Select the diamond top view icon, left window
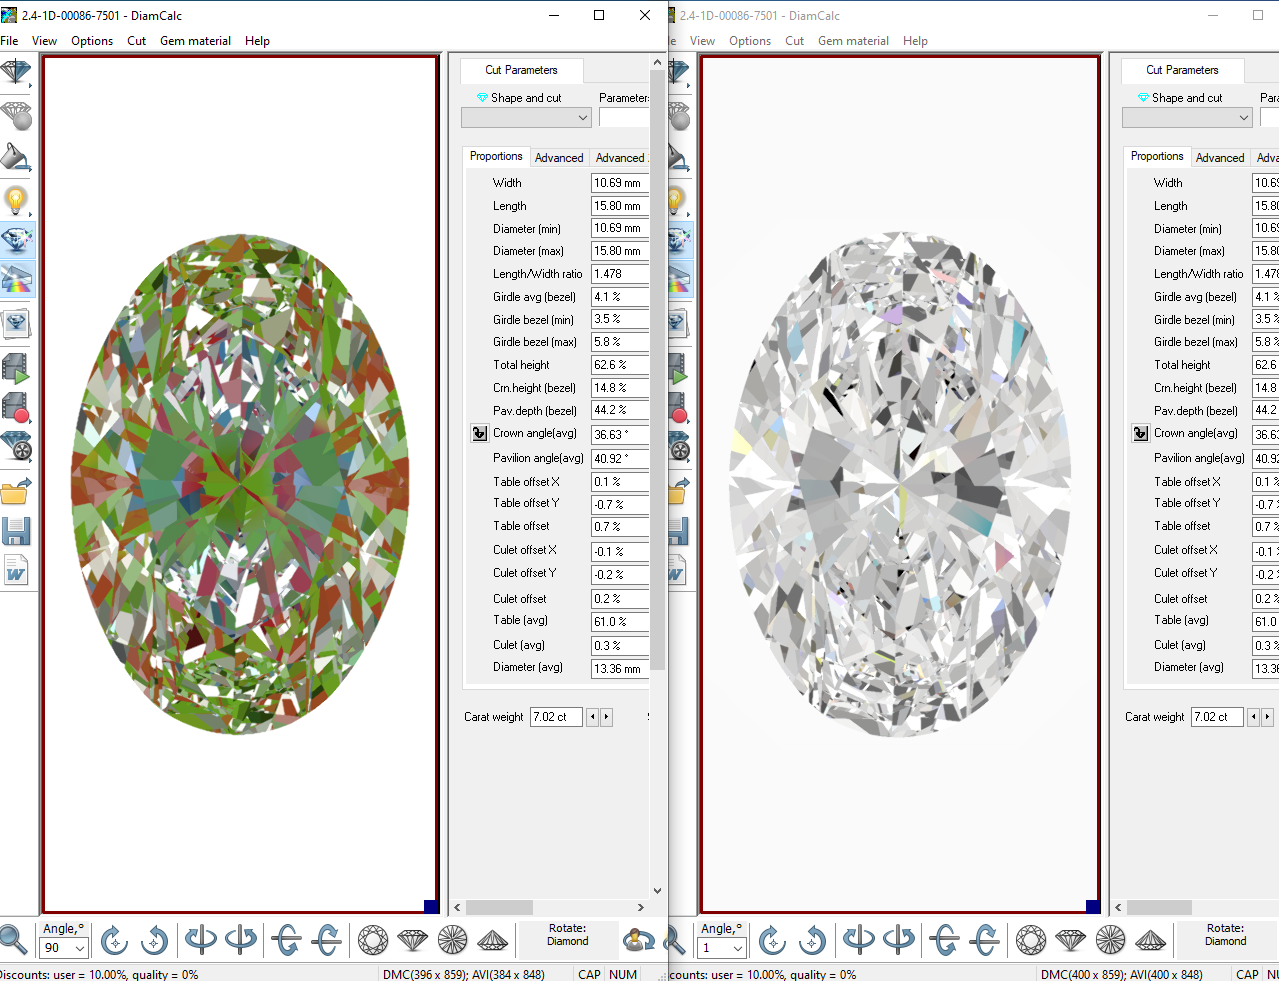Viewport: 1279px width, 981px height. click(x=373, y=940)
